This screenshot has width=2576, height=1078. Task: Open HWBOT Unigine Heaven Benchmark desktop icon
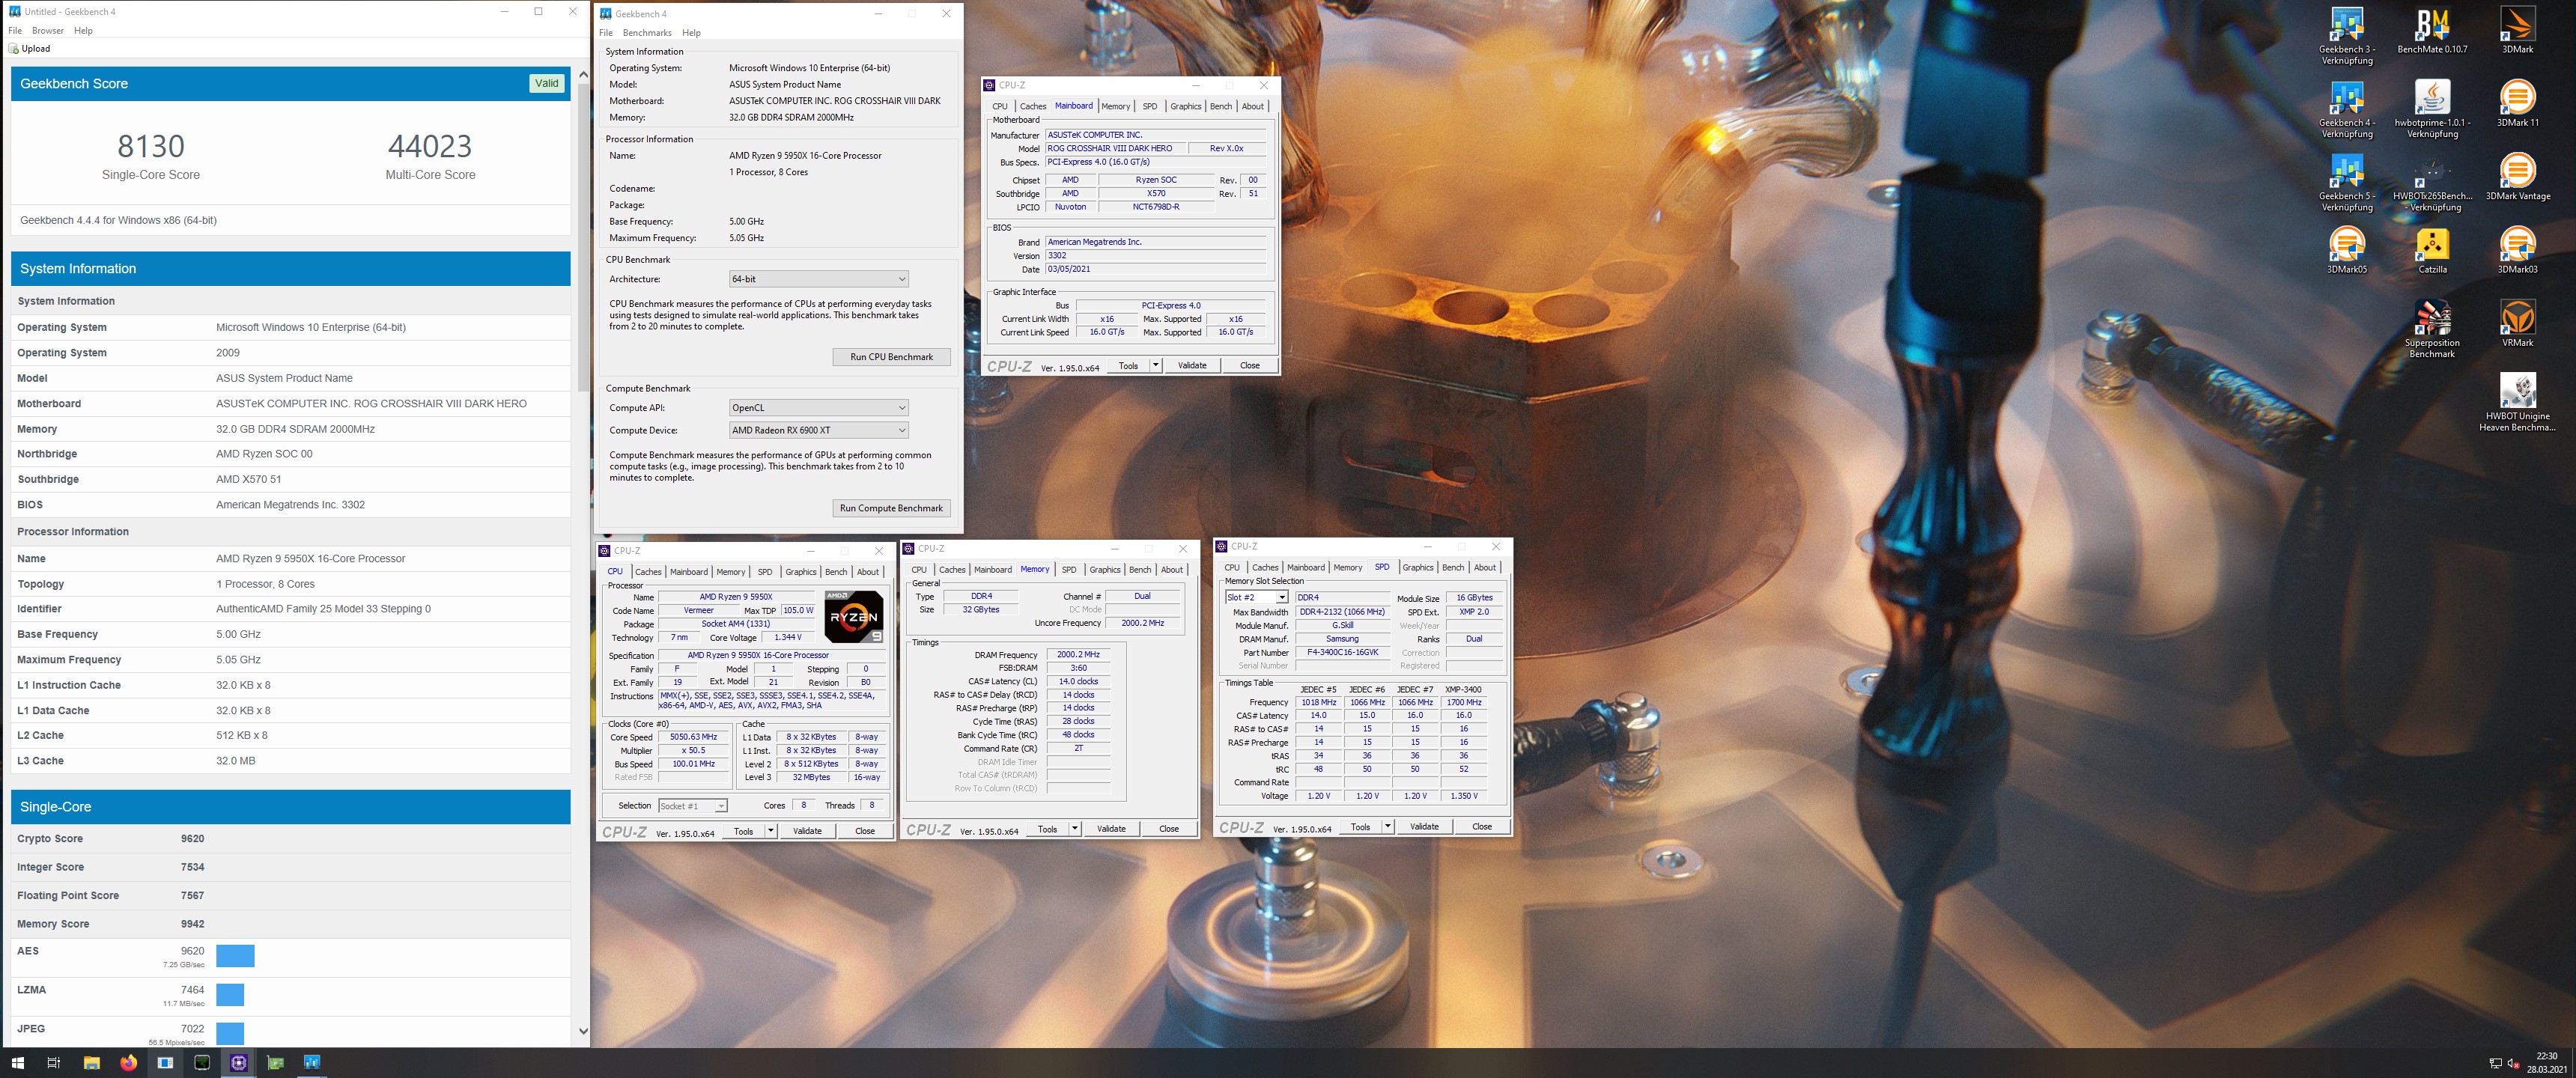coord(2517,402)
